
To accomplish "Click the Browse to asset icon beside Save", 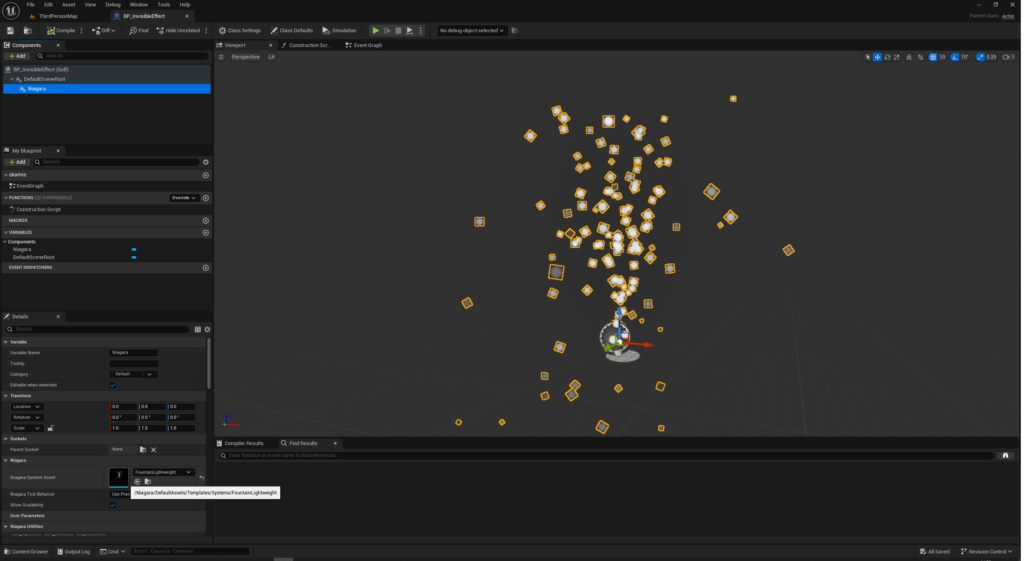I will click(x=27, y=31).
